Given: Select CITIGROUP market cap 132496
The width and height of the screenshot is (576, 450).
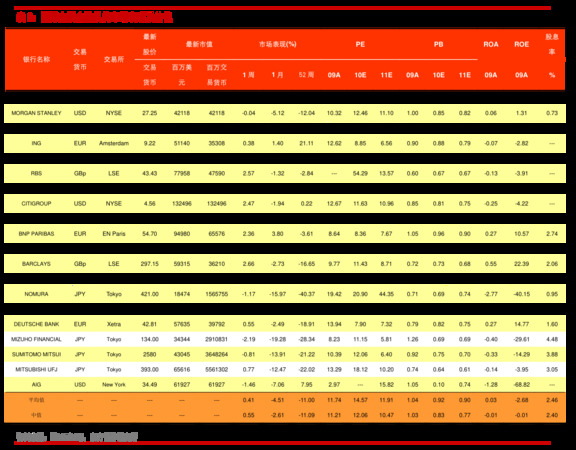Looking at the screenshot, I should 182,204.
